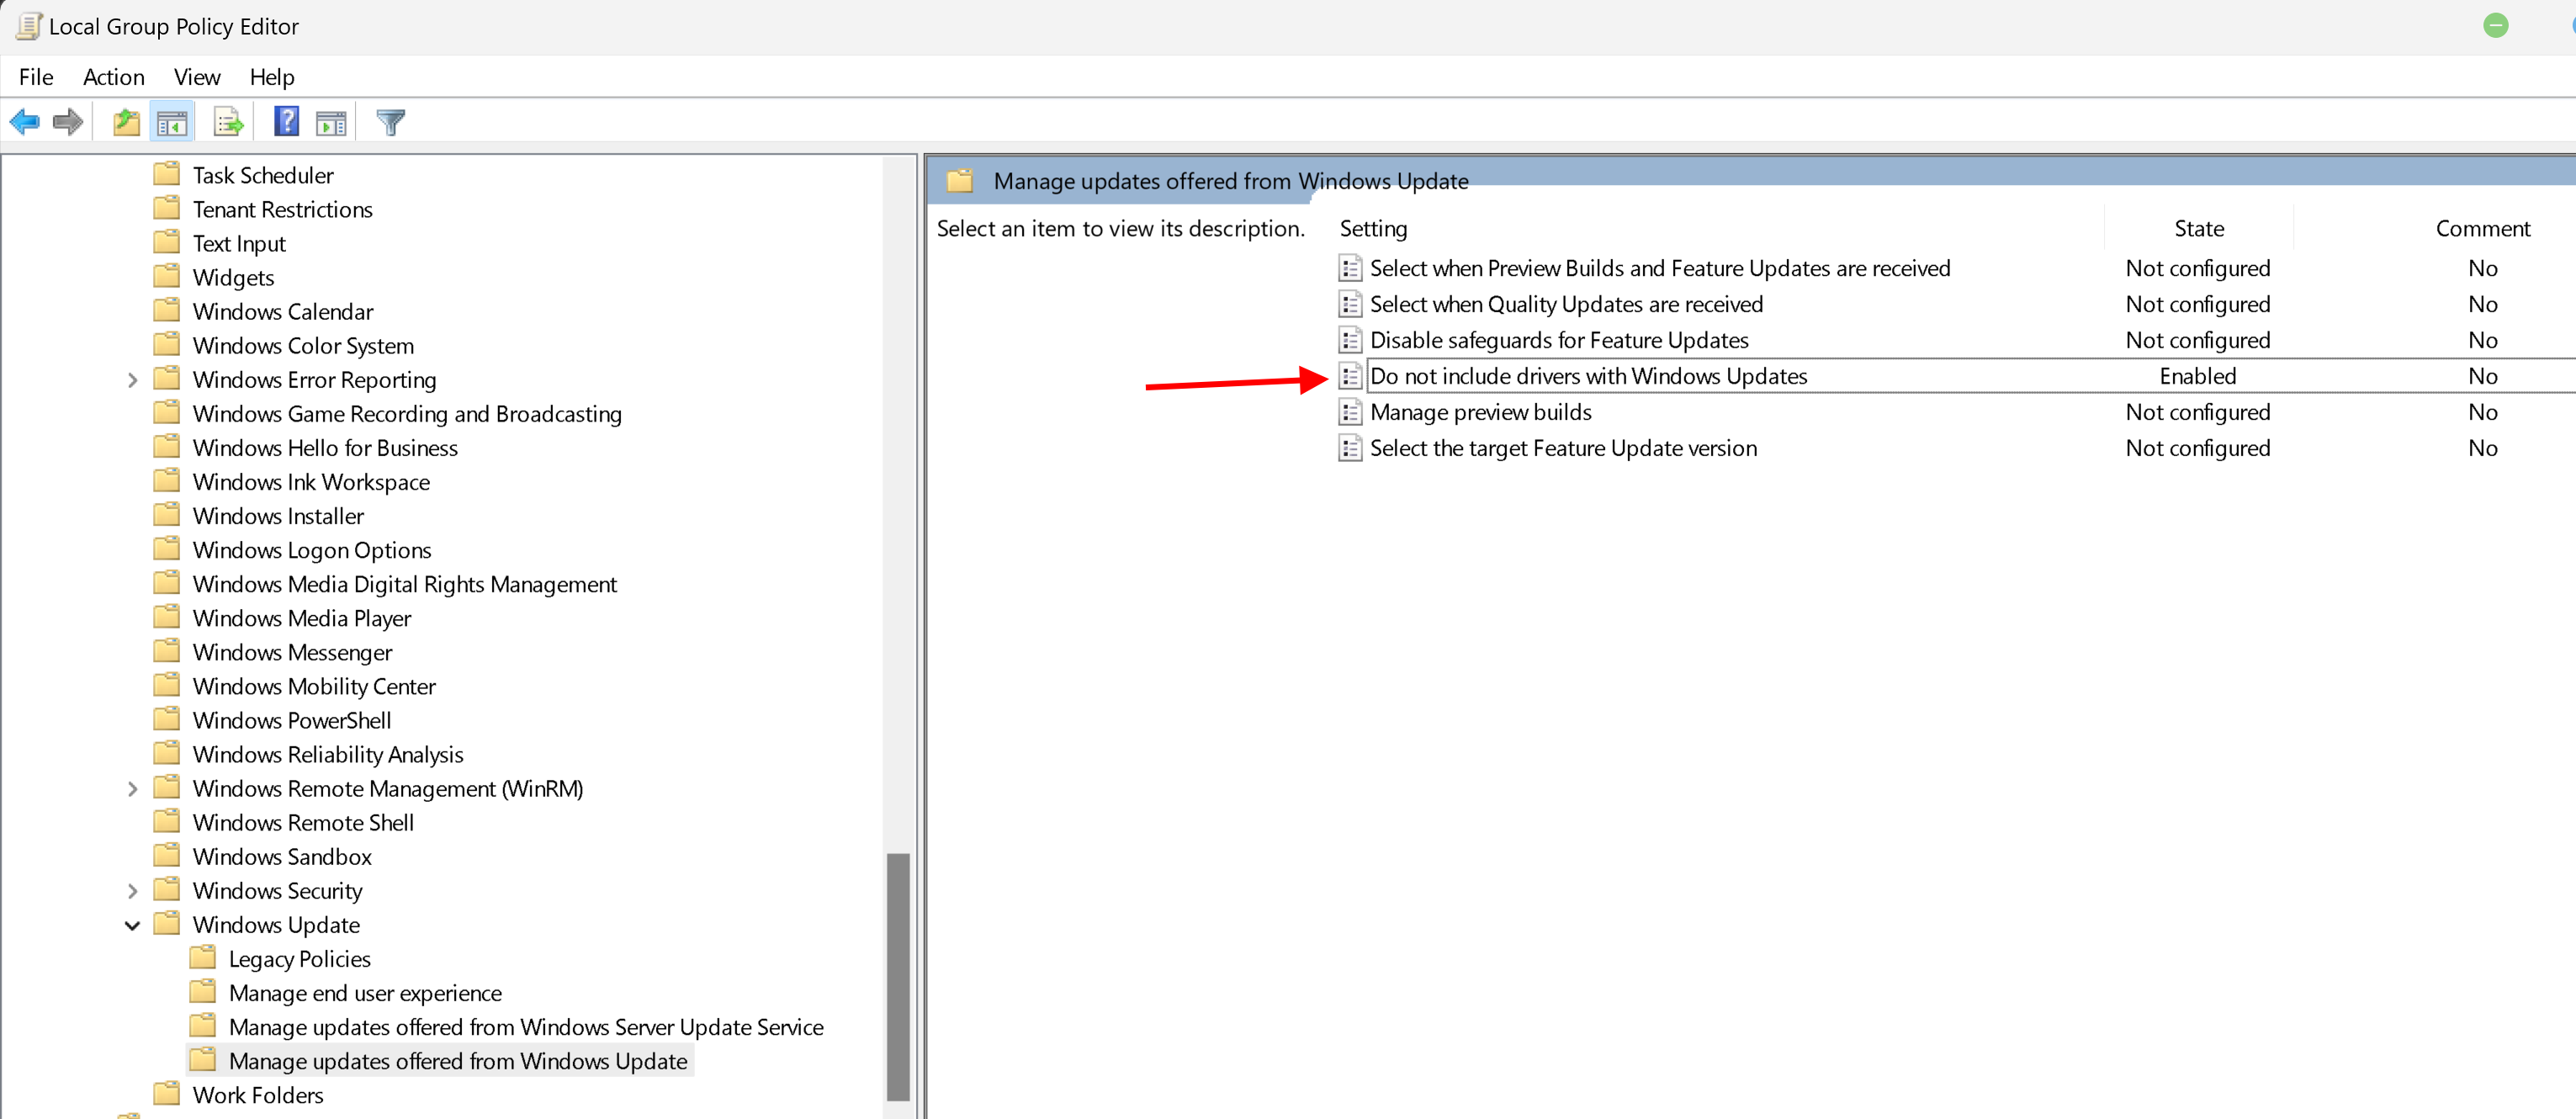This screenshot has width=2576, height=1119.
Task: Click the Back arrow toolbar icon
Action: [x=24, y=122]
